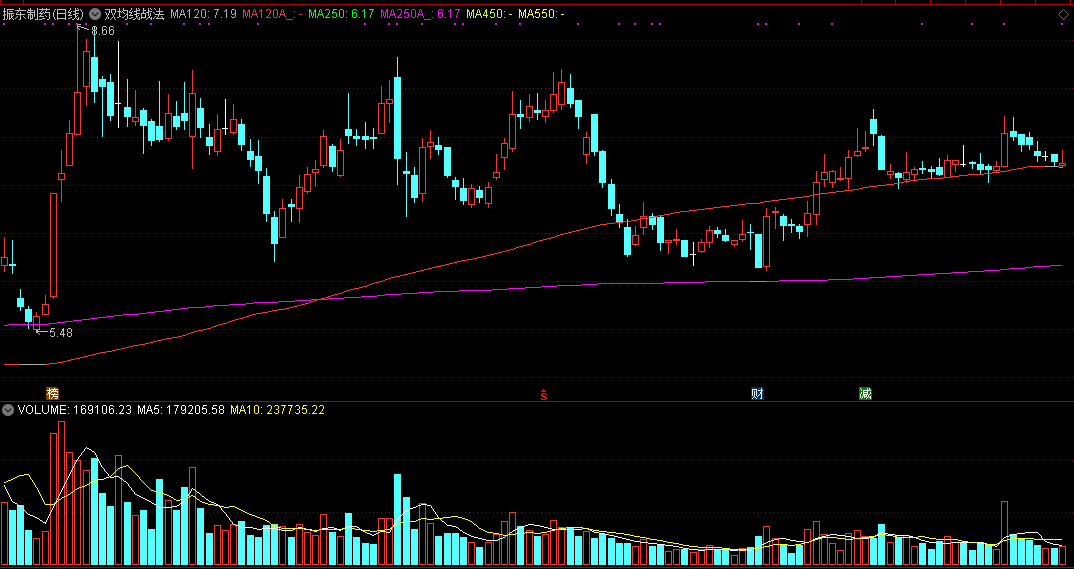Click the 榜 marker icon on timeline
Viewport: 1074px width, 569px height.
[52, 394]
